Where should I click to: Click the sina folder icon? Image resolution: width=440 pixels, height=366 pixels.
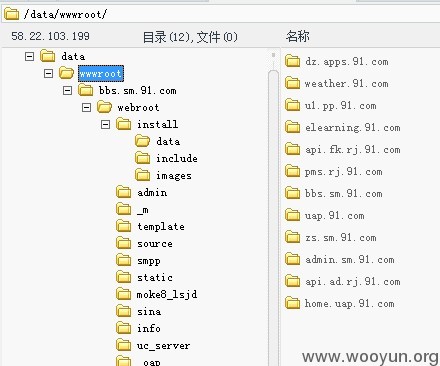124,311
